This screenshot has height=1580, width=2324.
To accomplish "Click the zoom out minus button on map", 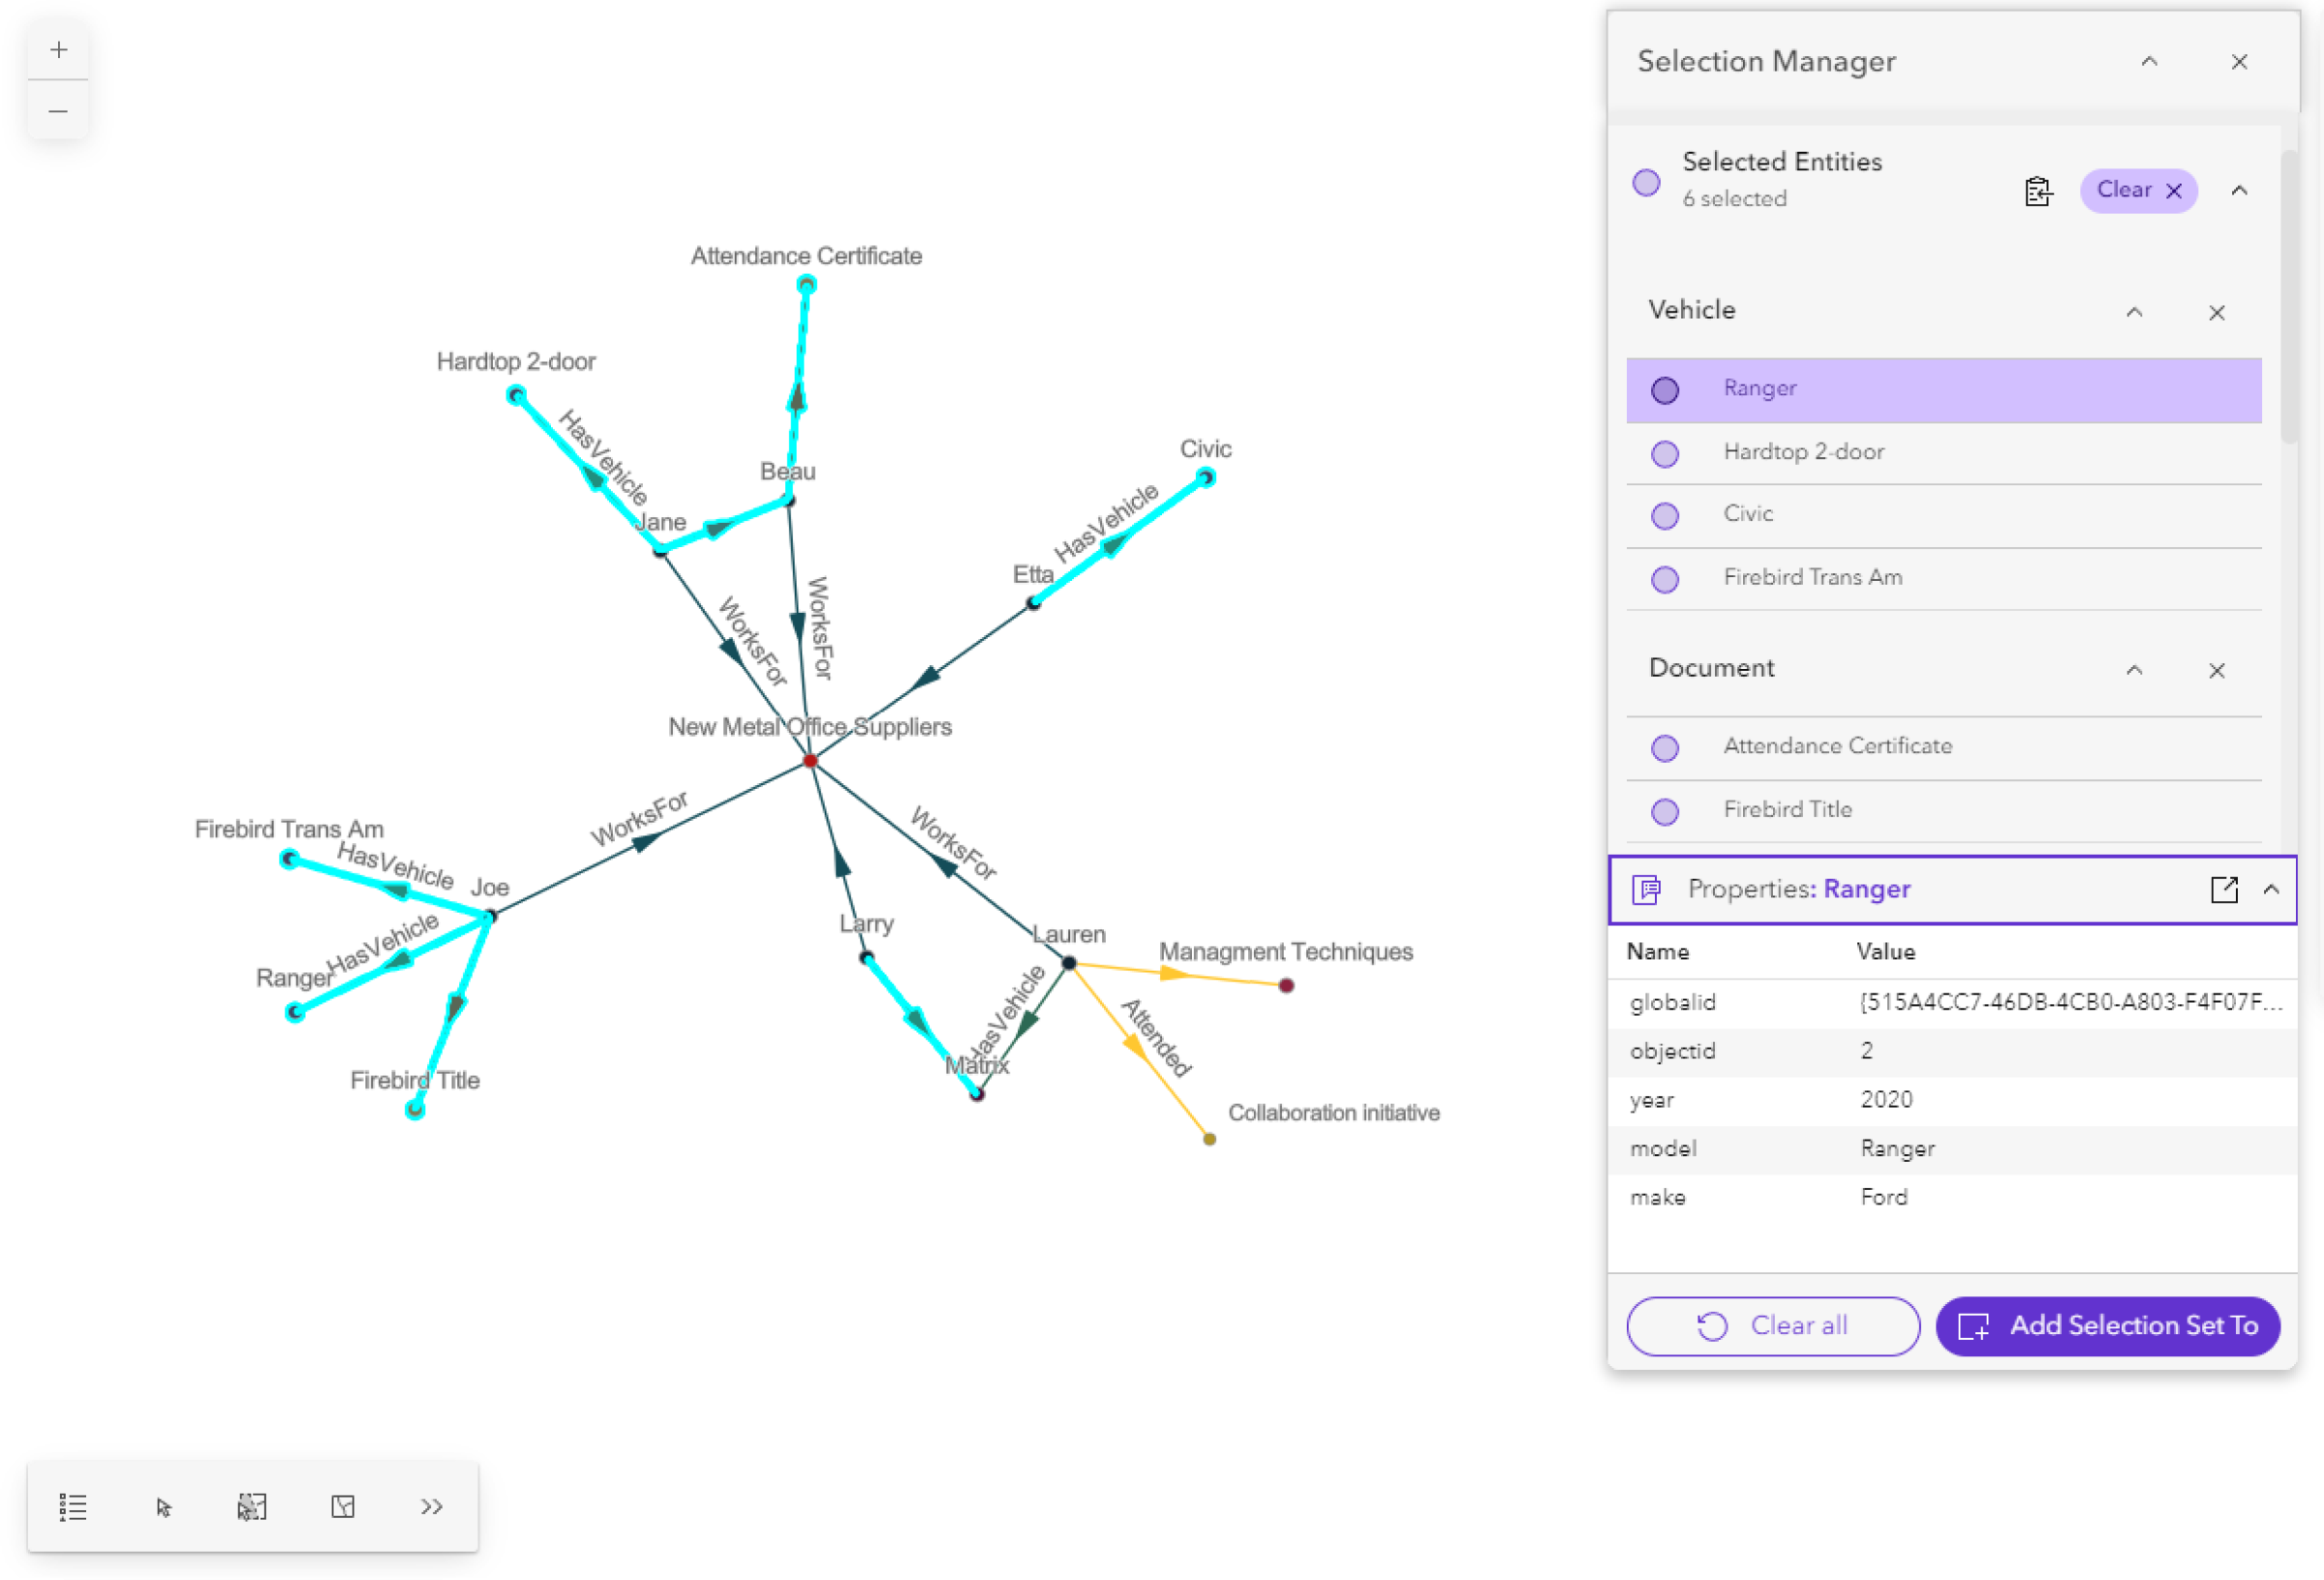I will point(56,109).
